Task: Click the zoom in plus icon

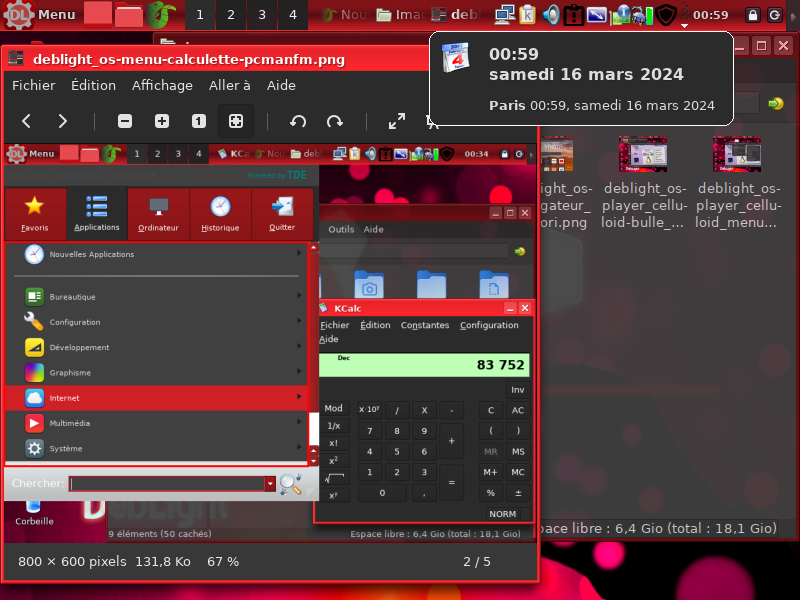Action: click(162, 121)
